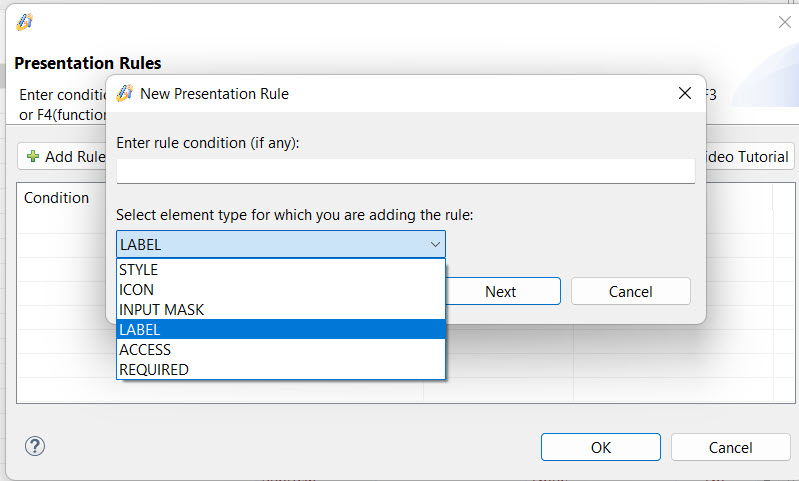Collapse the element type combo box arrow

click(435, 245)
